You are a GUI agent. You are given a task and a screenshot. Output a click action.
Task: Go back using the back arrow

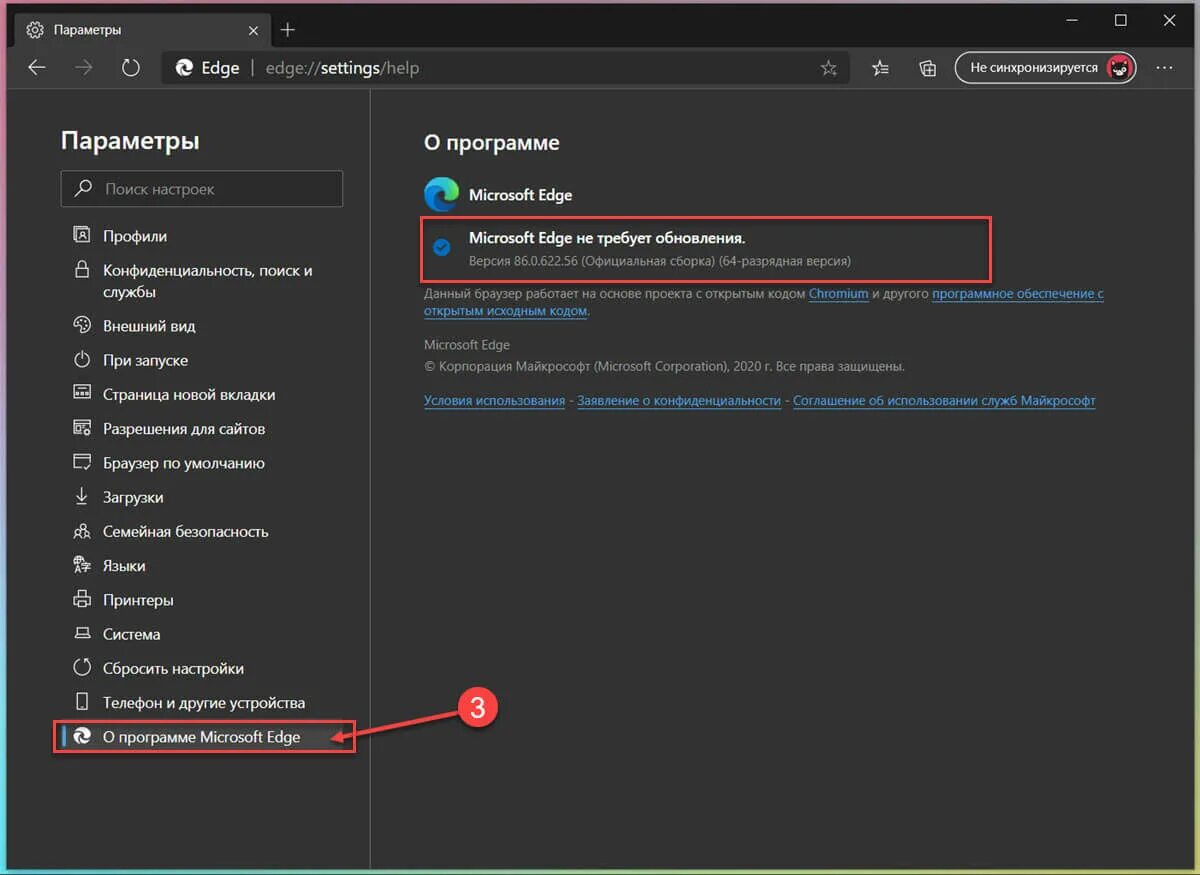tap(37, 68)
